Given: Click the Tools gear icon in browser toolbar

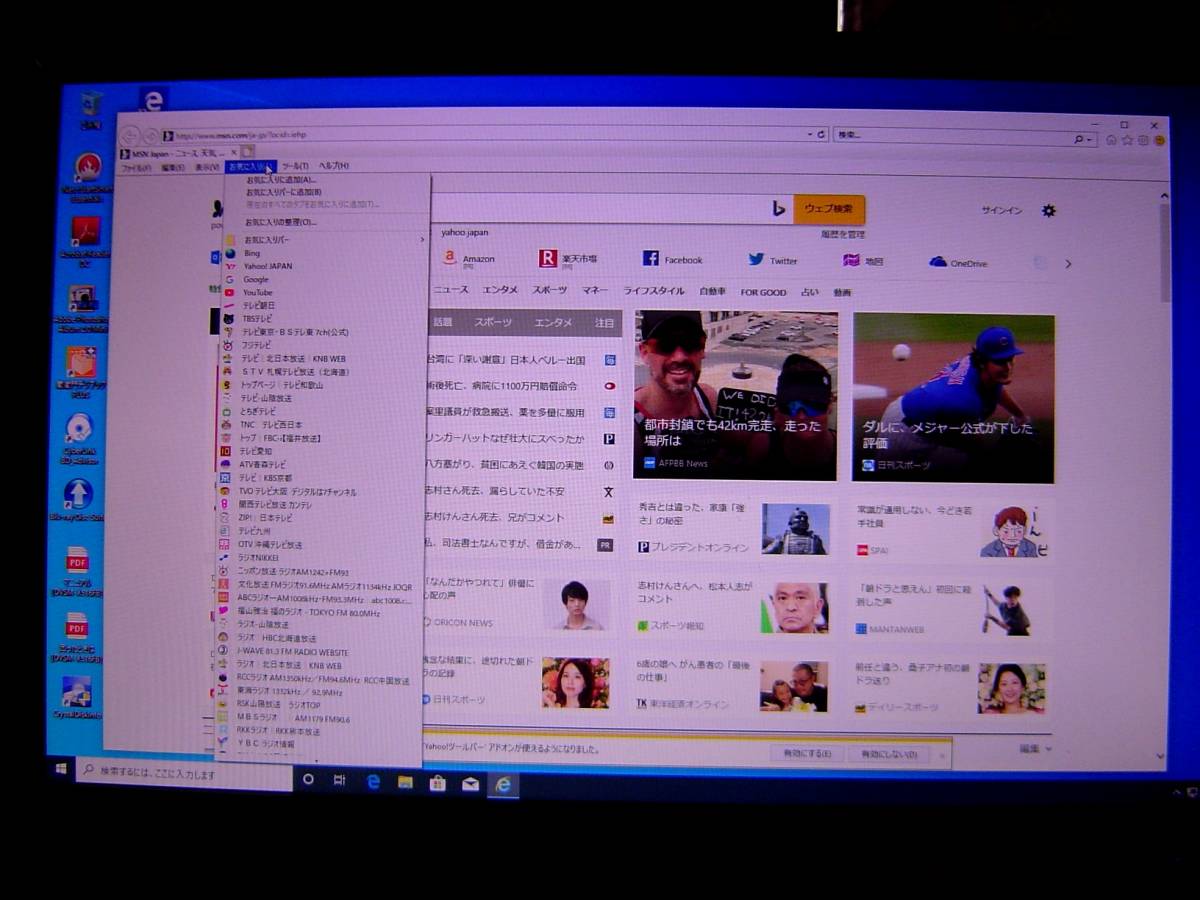Looking at the screenshot, I should pyautogui.click(x=1143, y=140).
